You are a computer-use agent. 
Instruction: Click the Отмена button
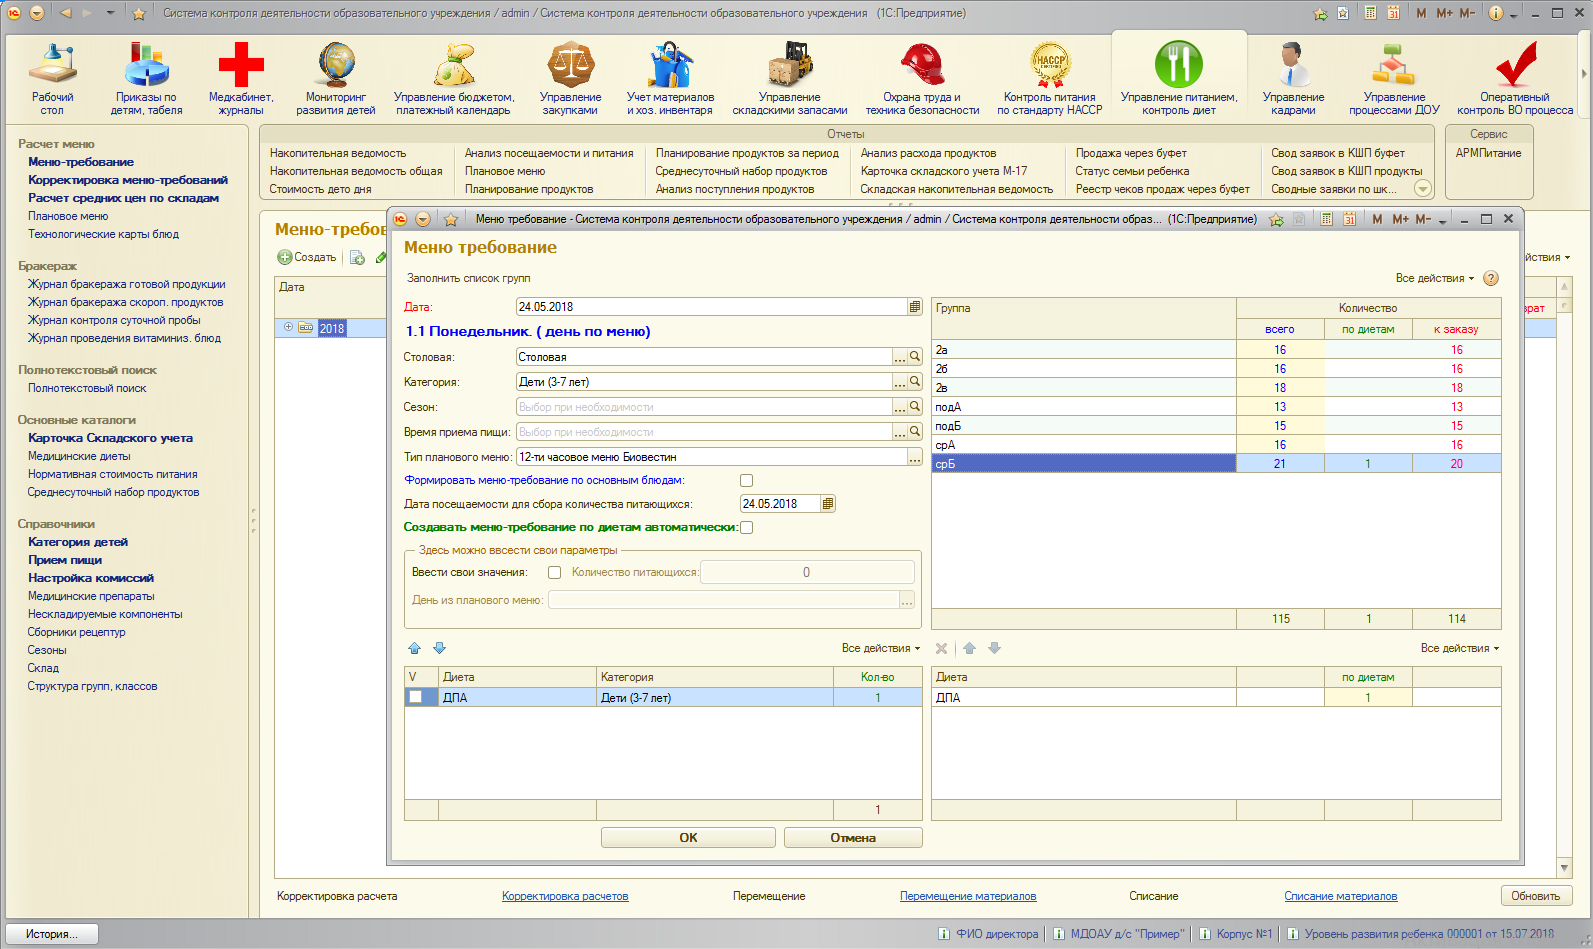853,838
